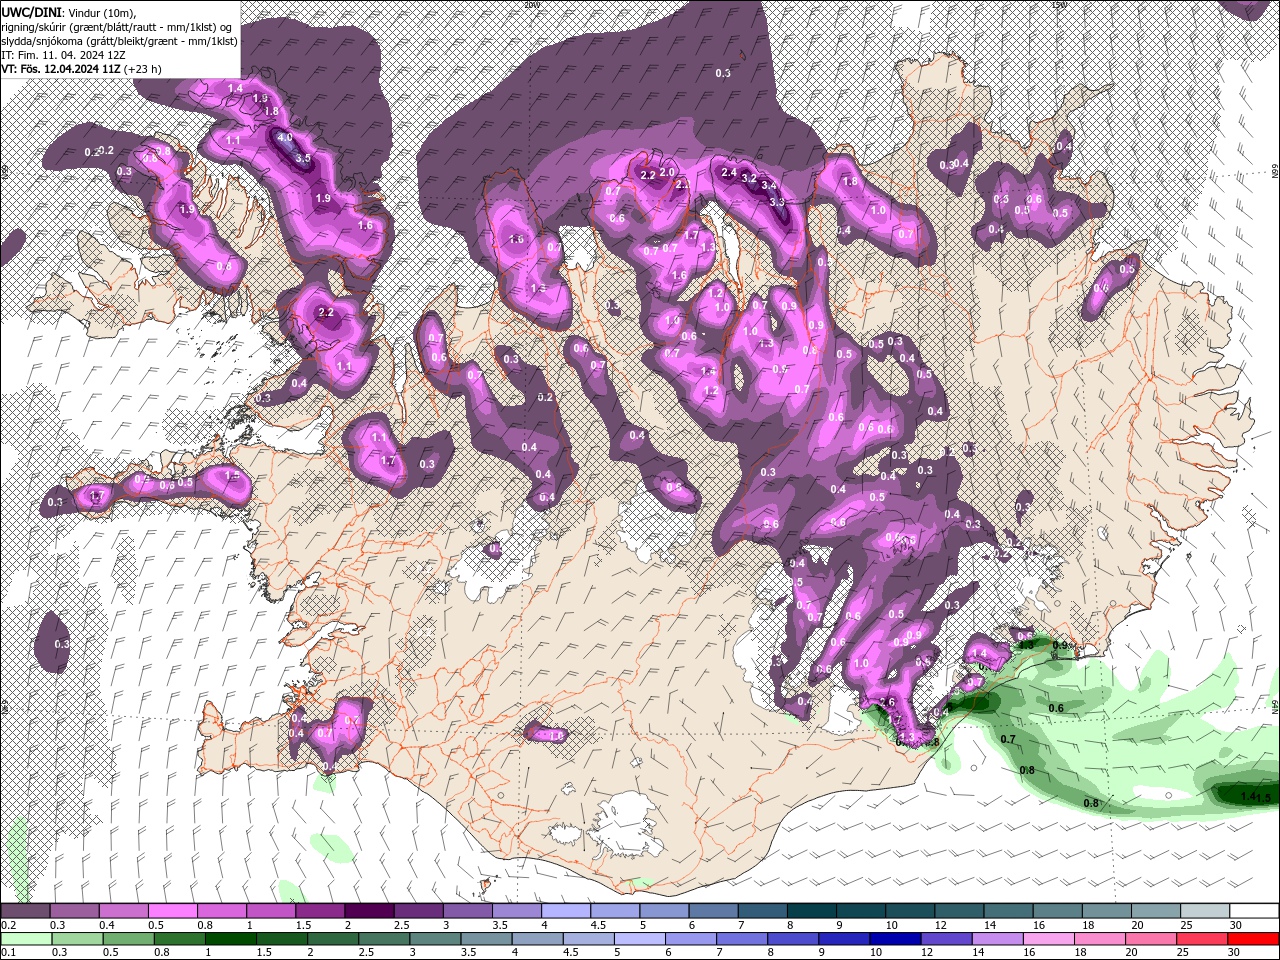
Task: Click the "3.4" snowfall value on the map
Action: point(768,185)
